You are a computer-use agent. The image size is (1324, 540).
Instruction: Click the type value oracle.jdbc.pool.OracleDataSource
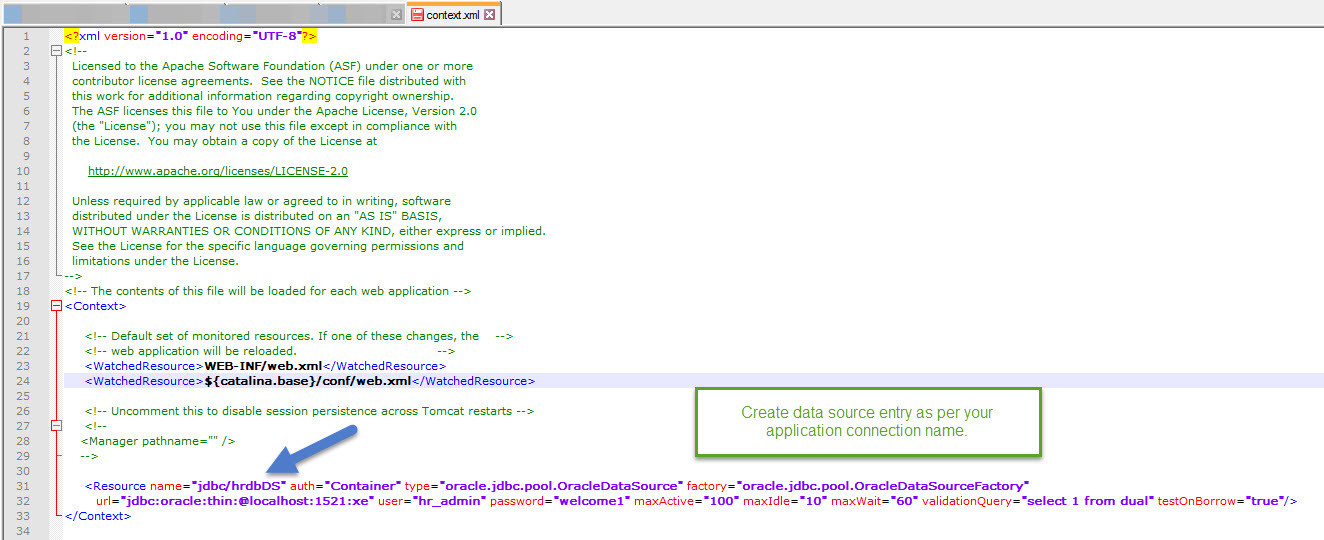click(x=560, y=486)
